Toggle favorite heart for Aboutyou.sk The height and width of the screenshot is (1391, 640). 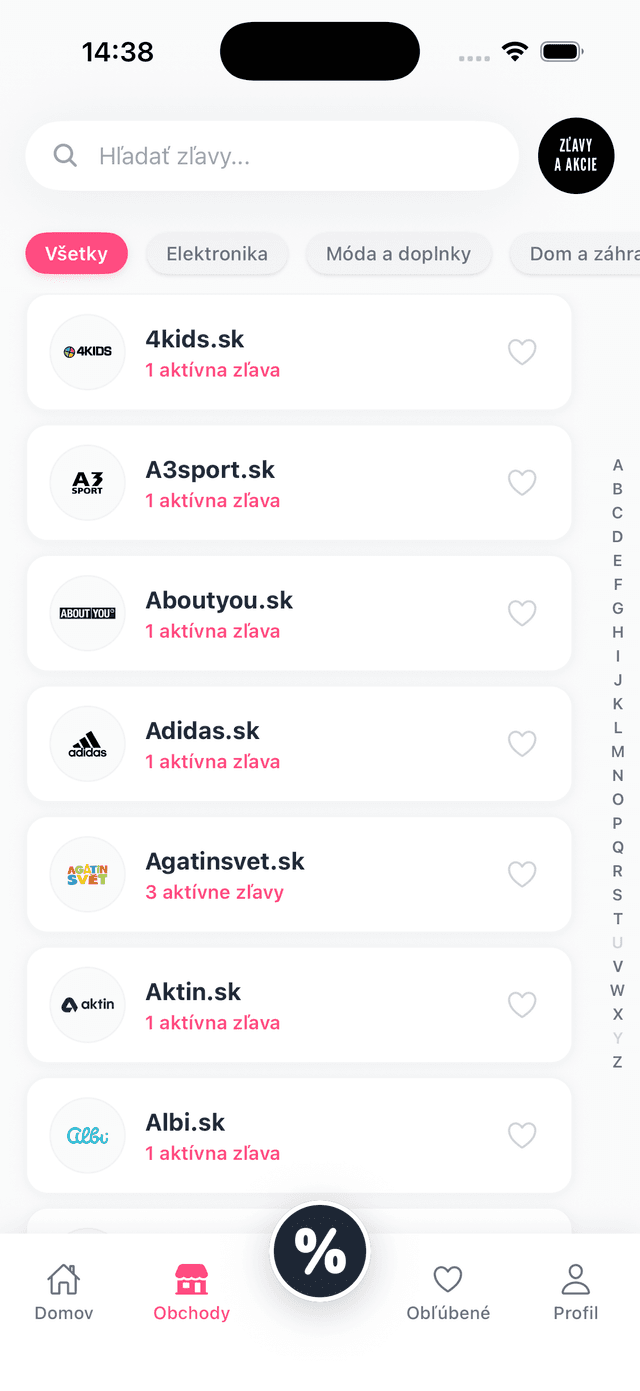(x=522, y=613)
